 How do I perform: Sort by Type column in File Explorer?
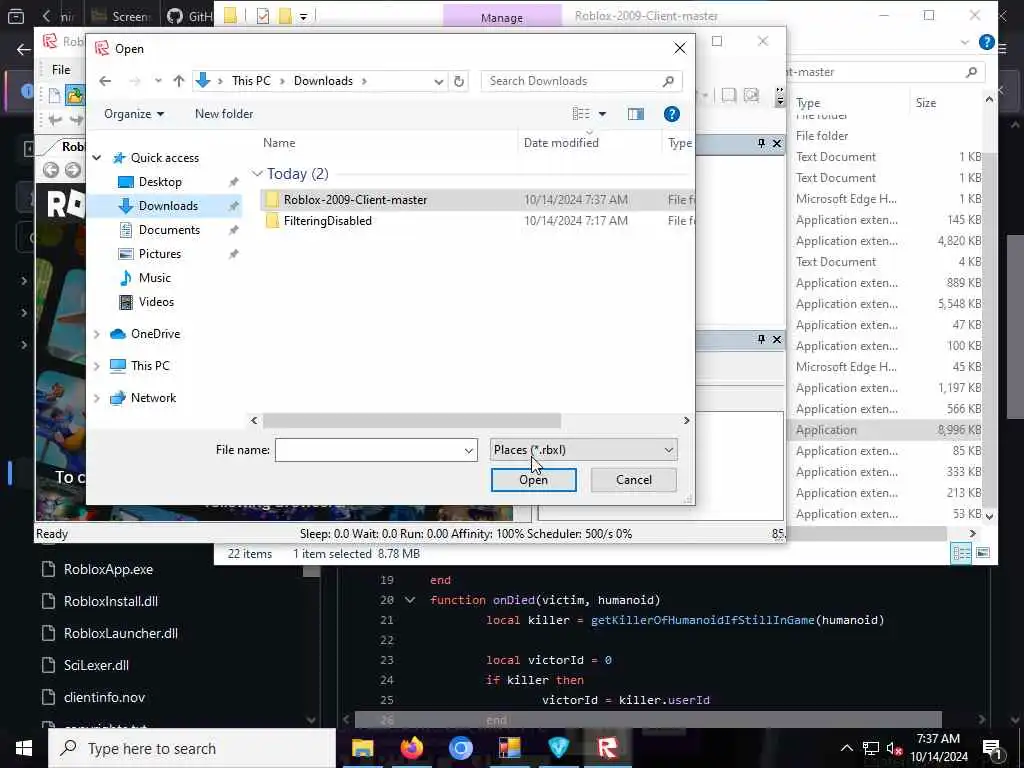click(x=808, y=103)
